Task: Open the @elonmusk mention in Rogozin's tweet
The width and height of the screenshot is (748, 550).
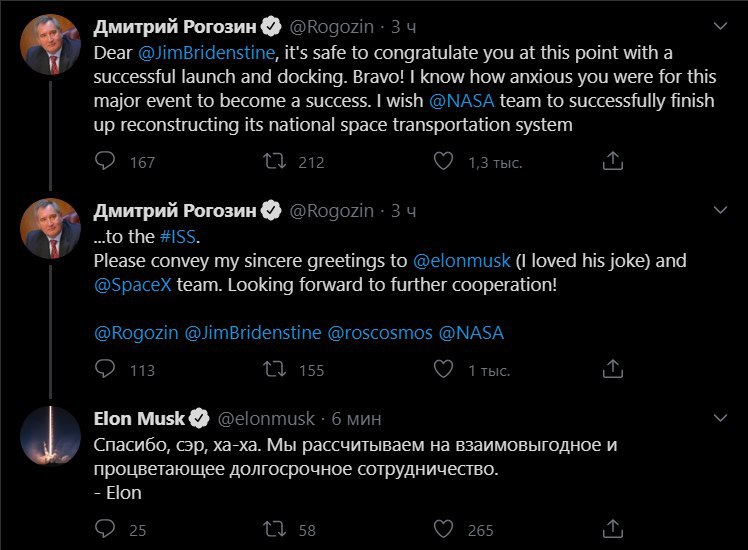Action: pos(461,261)
